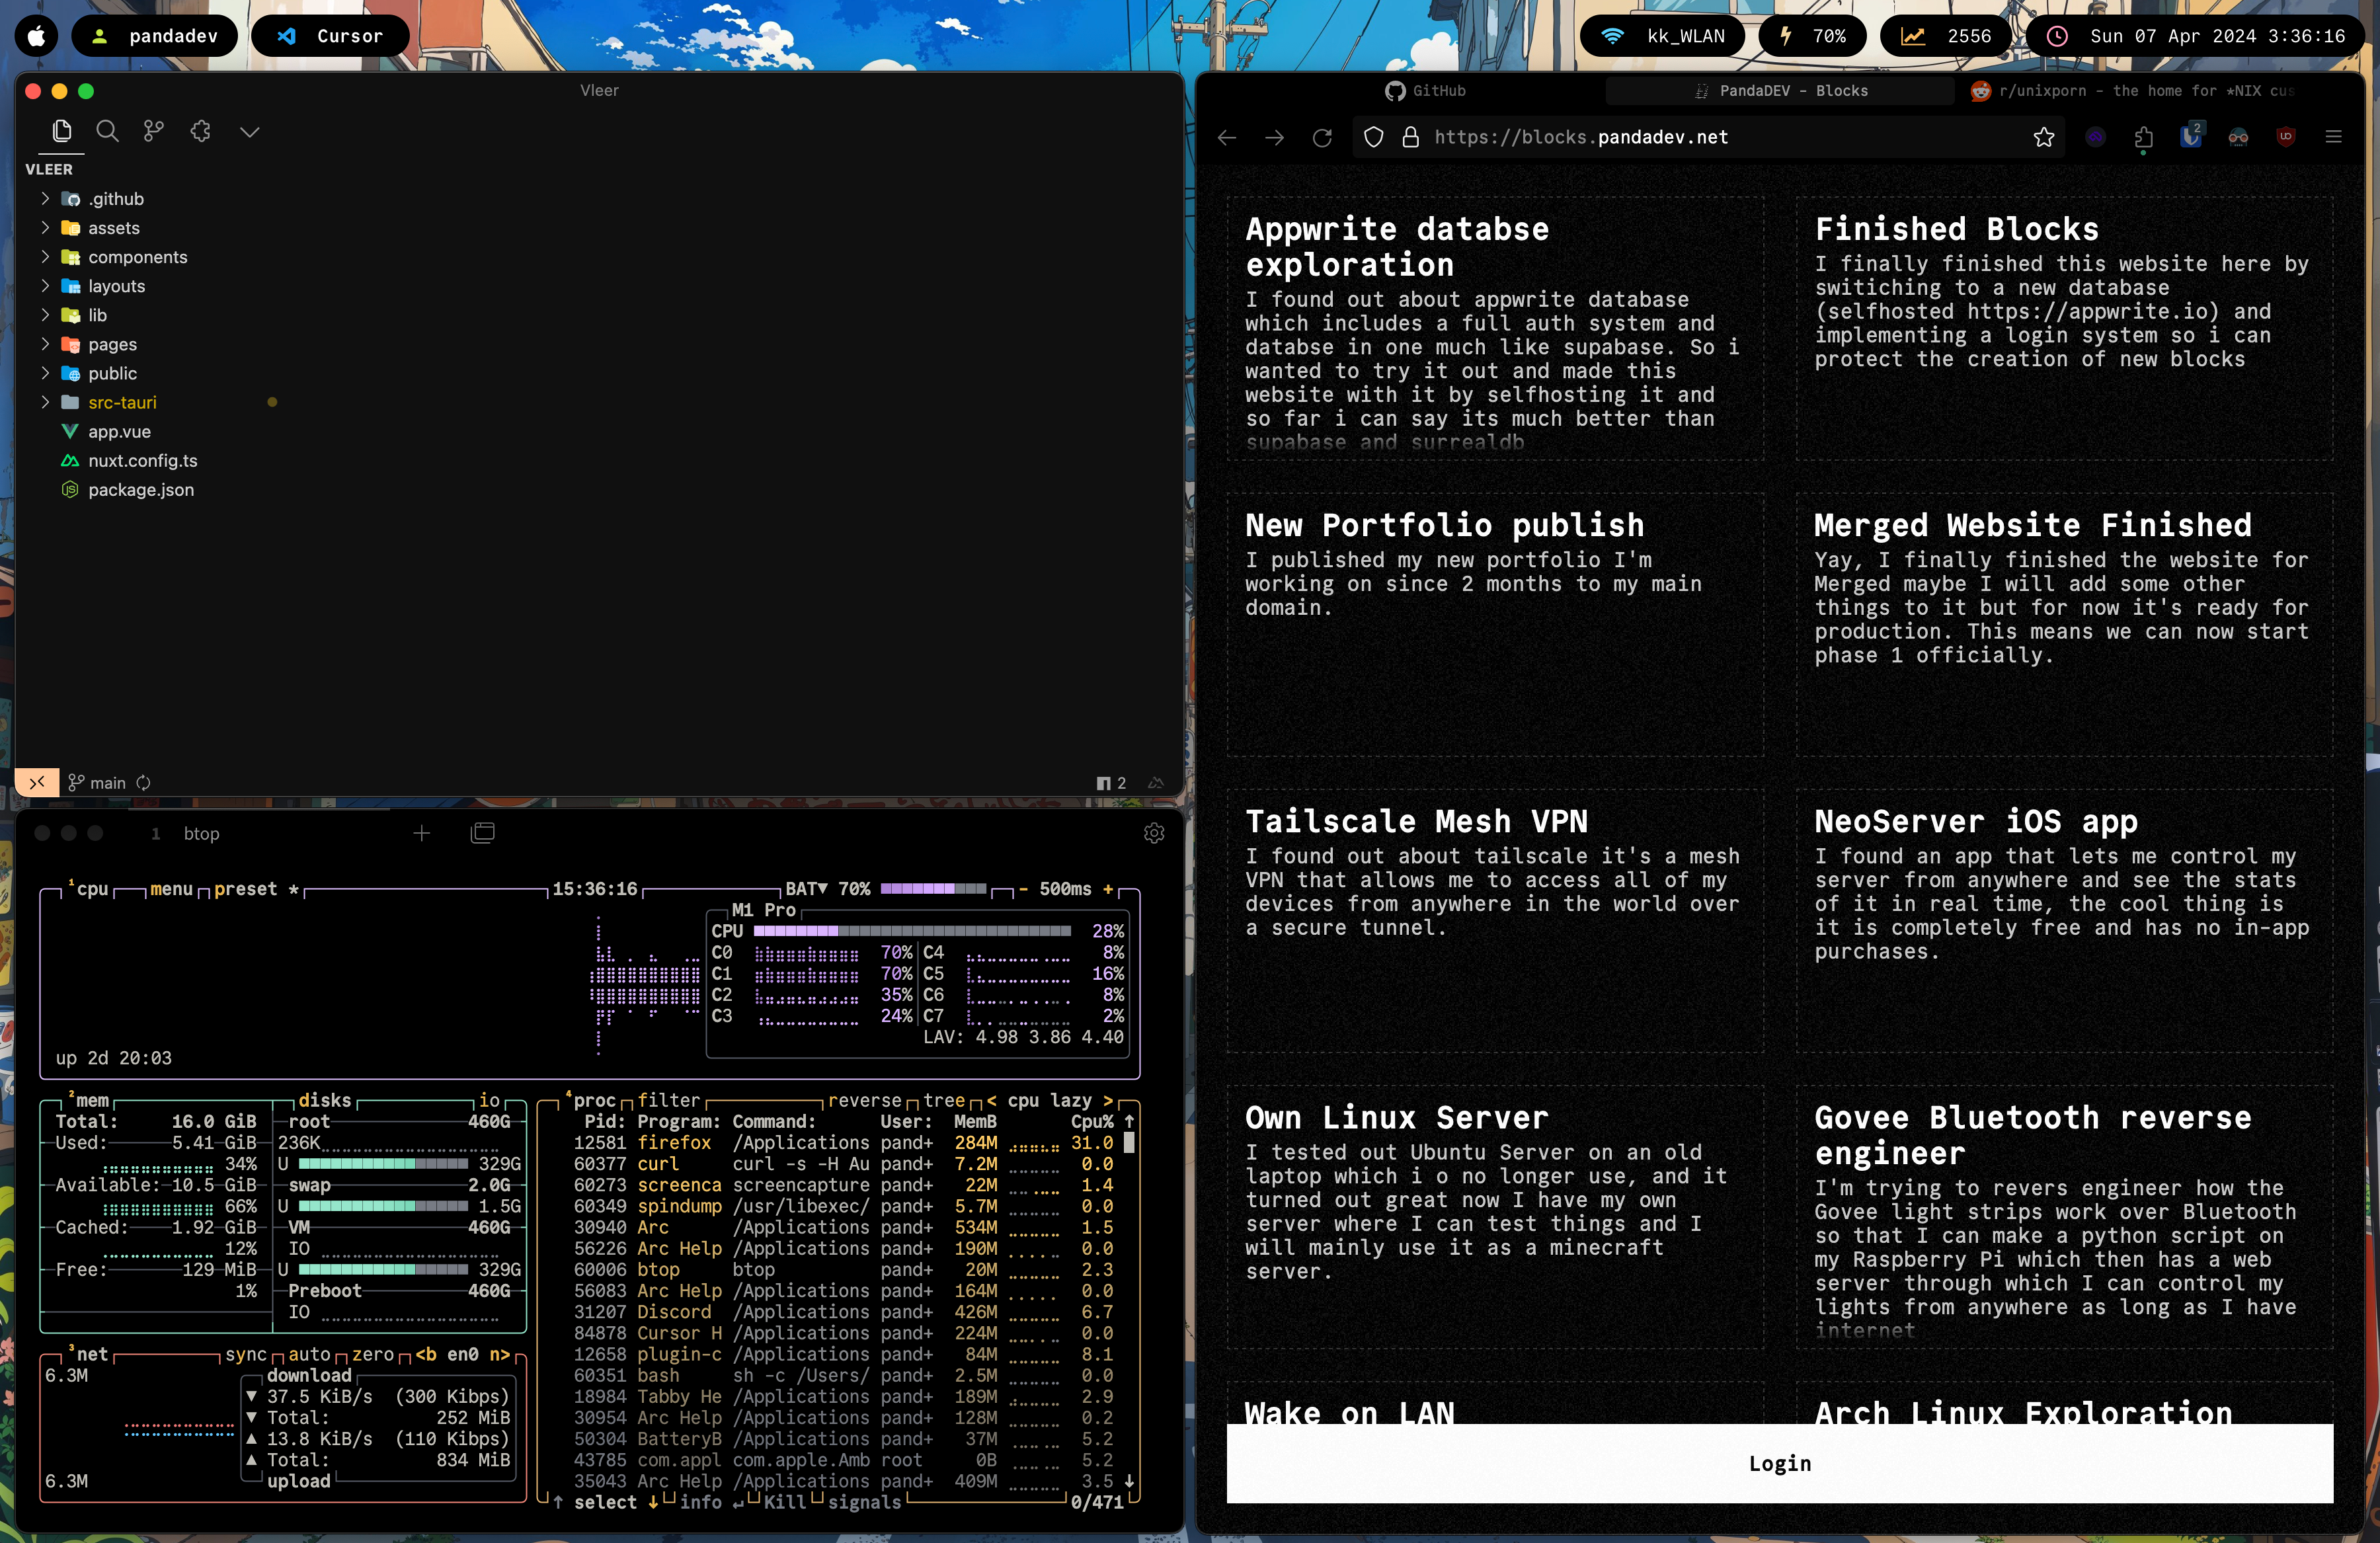This screenshot has width=2380, height=1543.
Task: Open the browser hamburger menu
Action: [x=2334, y=137]
